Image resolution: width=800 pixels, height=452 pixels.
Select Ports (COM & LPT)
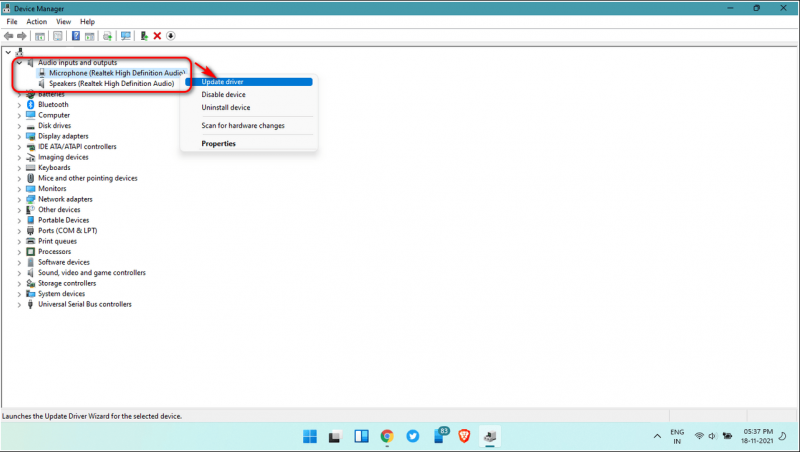[x=67, y=231]
